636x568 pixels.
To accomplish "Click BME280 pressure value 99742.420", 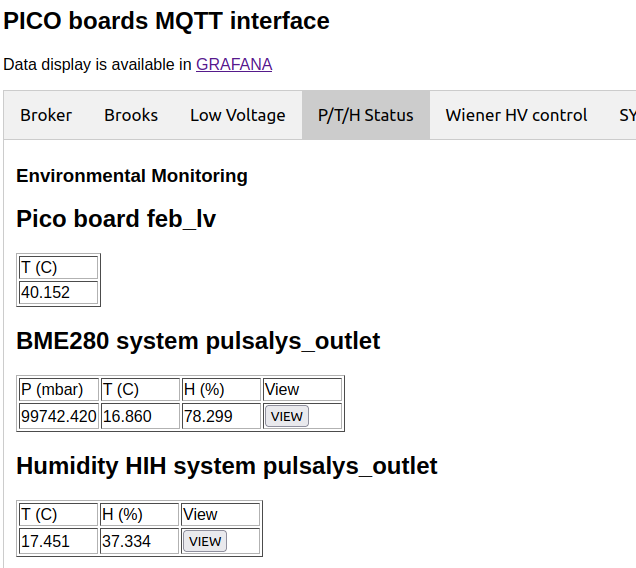I will [59, 416].
